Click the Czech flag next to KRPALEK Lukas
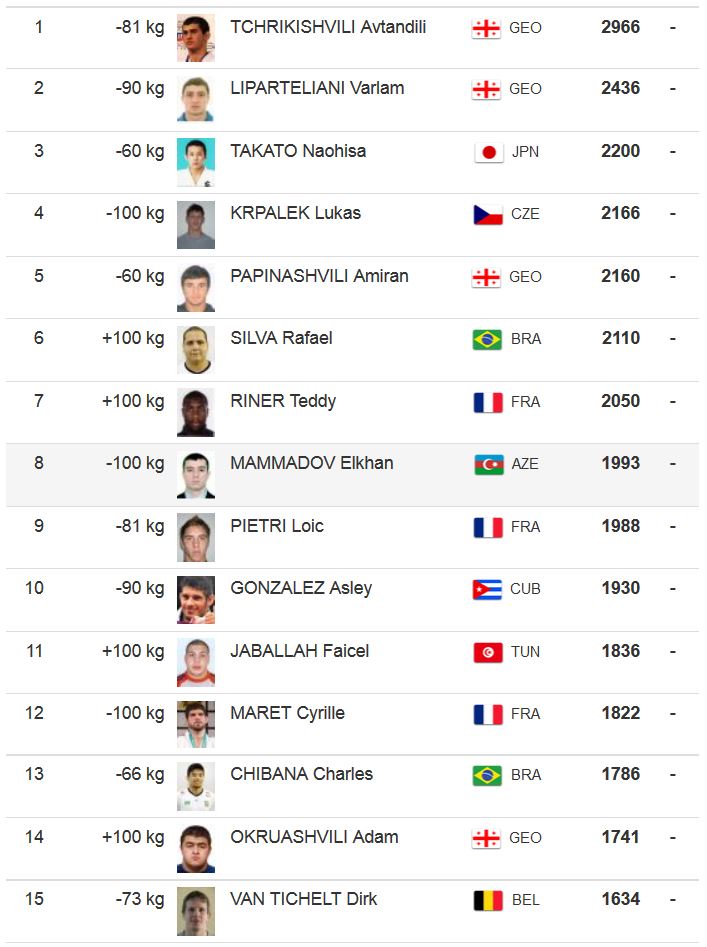The height and width of the screenshot is (947, 707). (488, 215)
